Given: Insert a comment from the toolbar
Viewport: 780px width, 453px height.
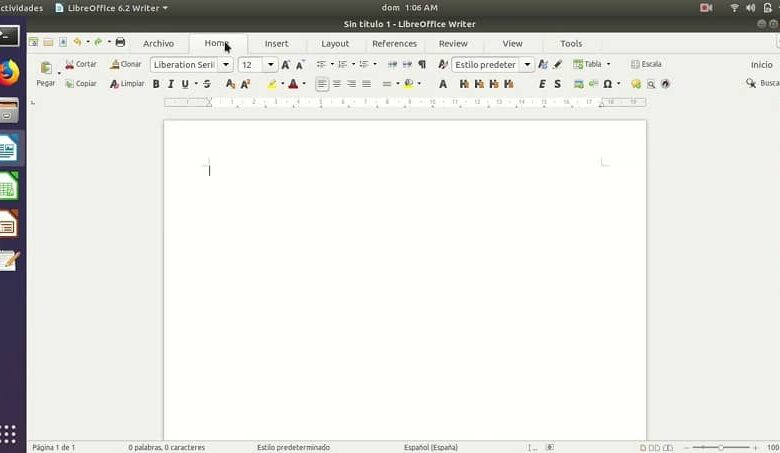Looking at the screenshot, I should (x=636, y=84).
